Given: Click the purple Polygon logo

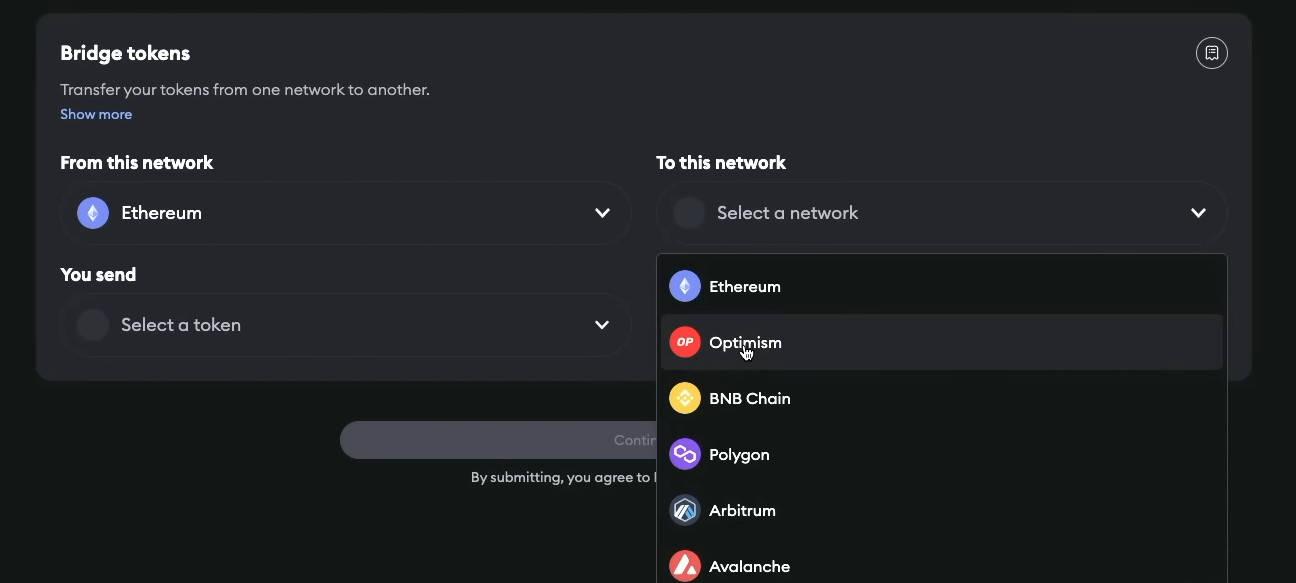Looking at the screenshot, I should (x=685, y=455).
